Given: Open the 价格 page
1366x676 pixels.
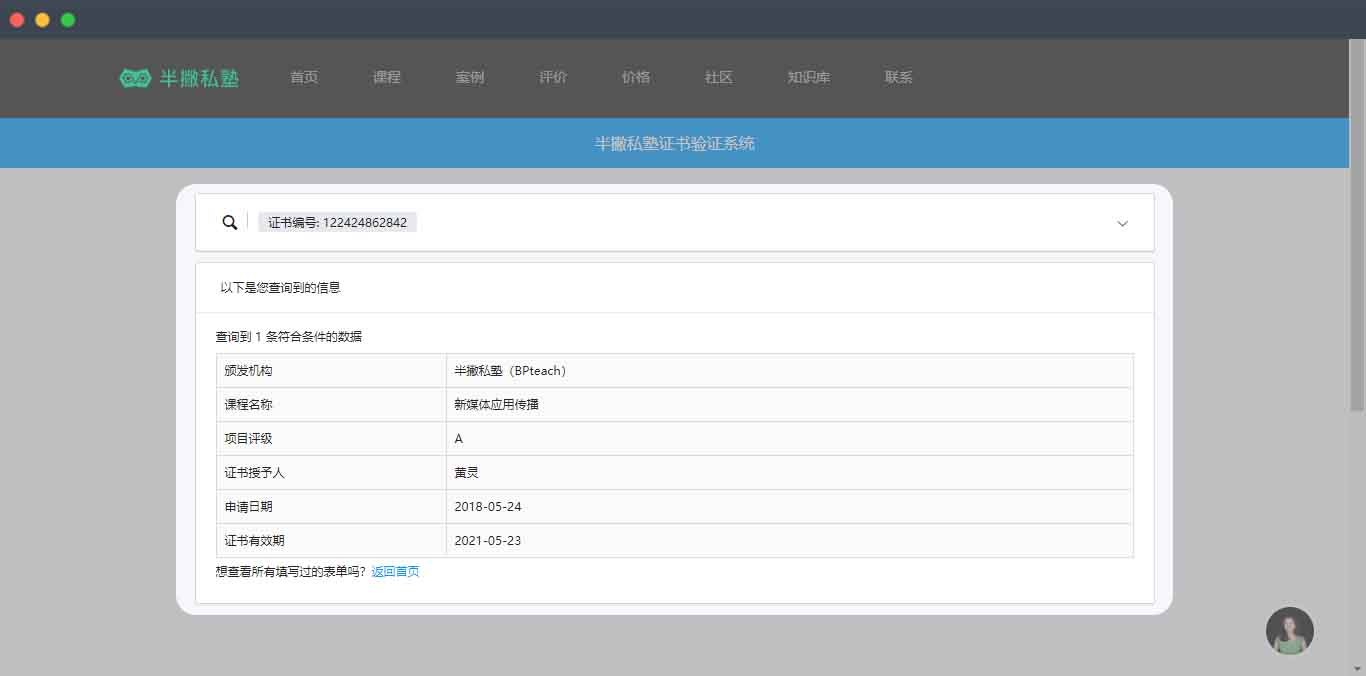Looking at the screenshot, I should tap(636, 77).
